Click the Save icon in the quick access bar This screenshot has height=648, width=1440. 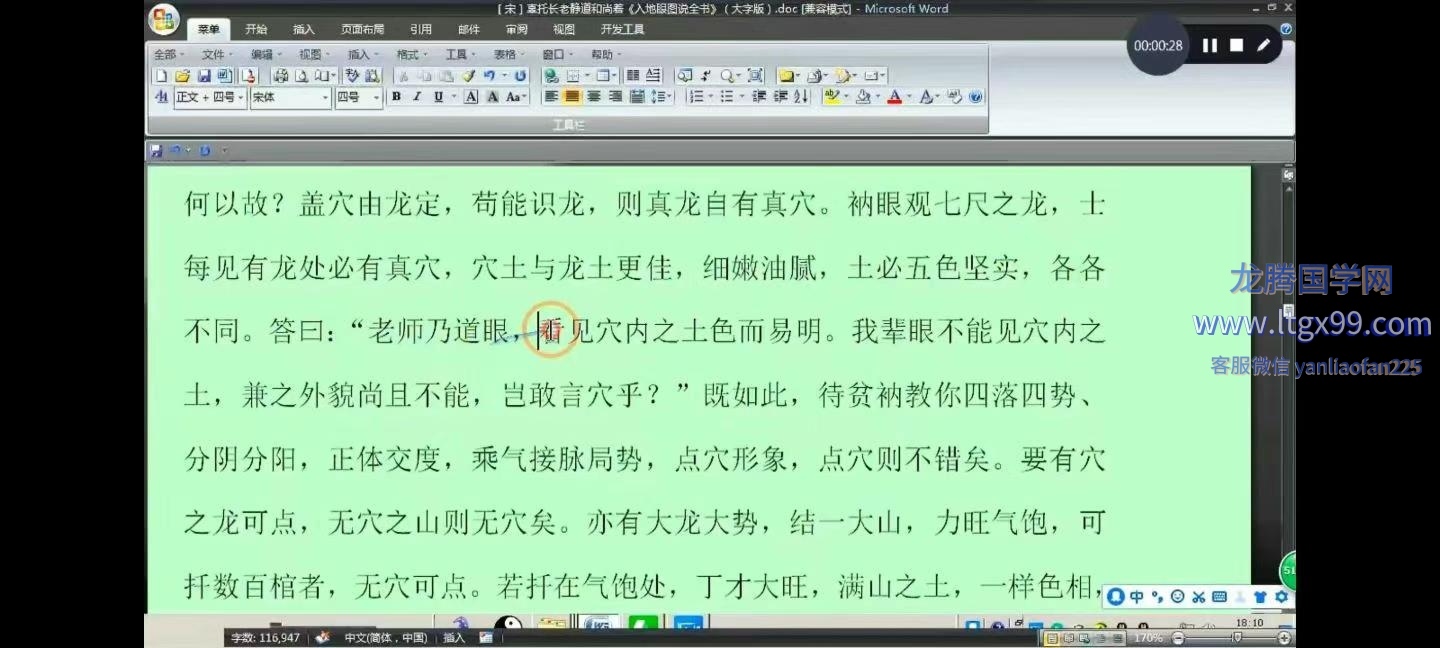157,151
